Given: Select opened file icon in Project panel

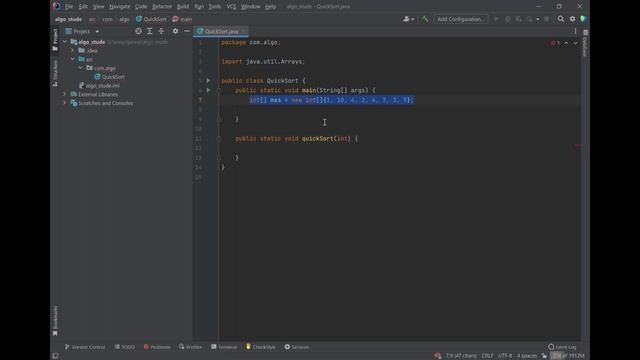Looking at the screenshot, I should pyautogui.click(x=138, y=31).
